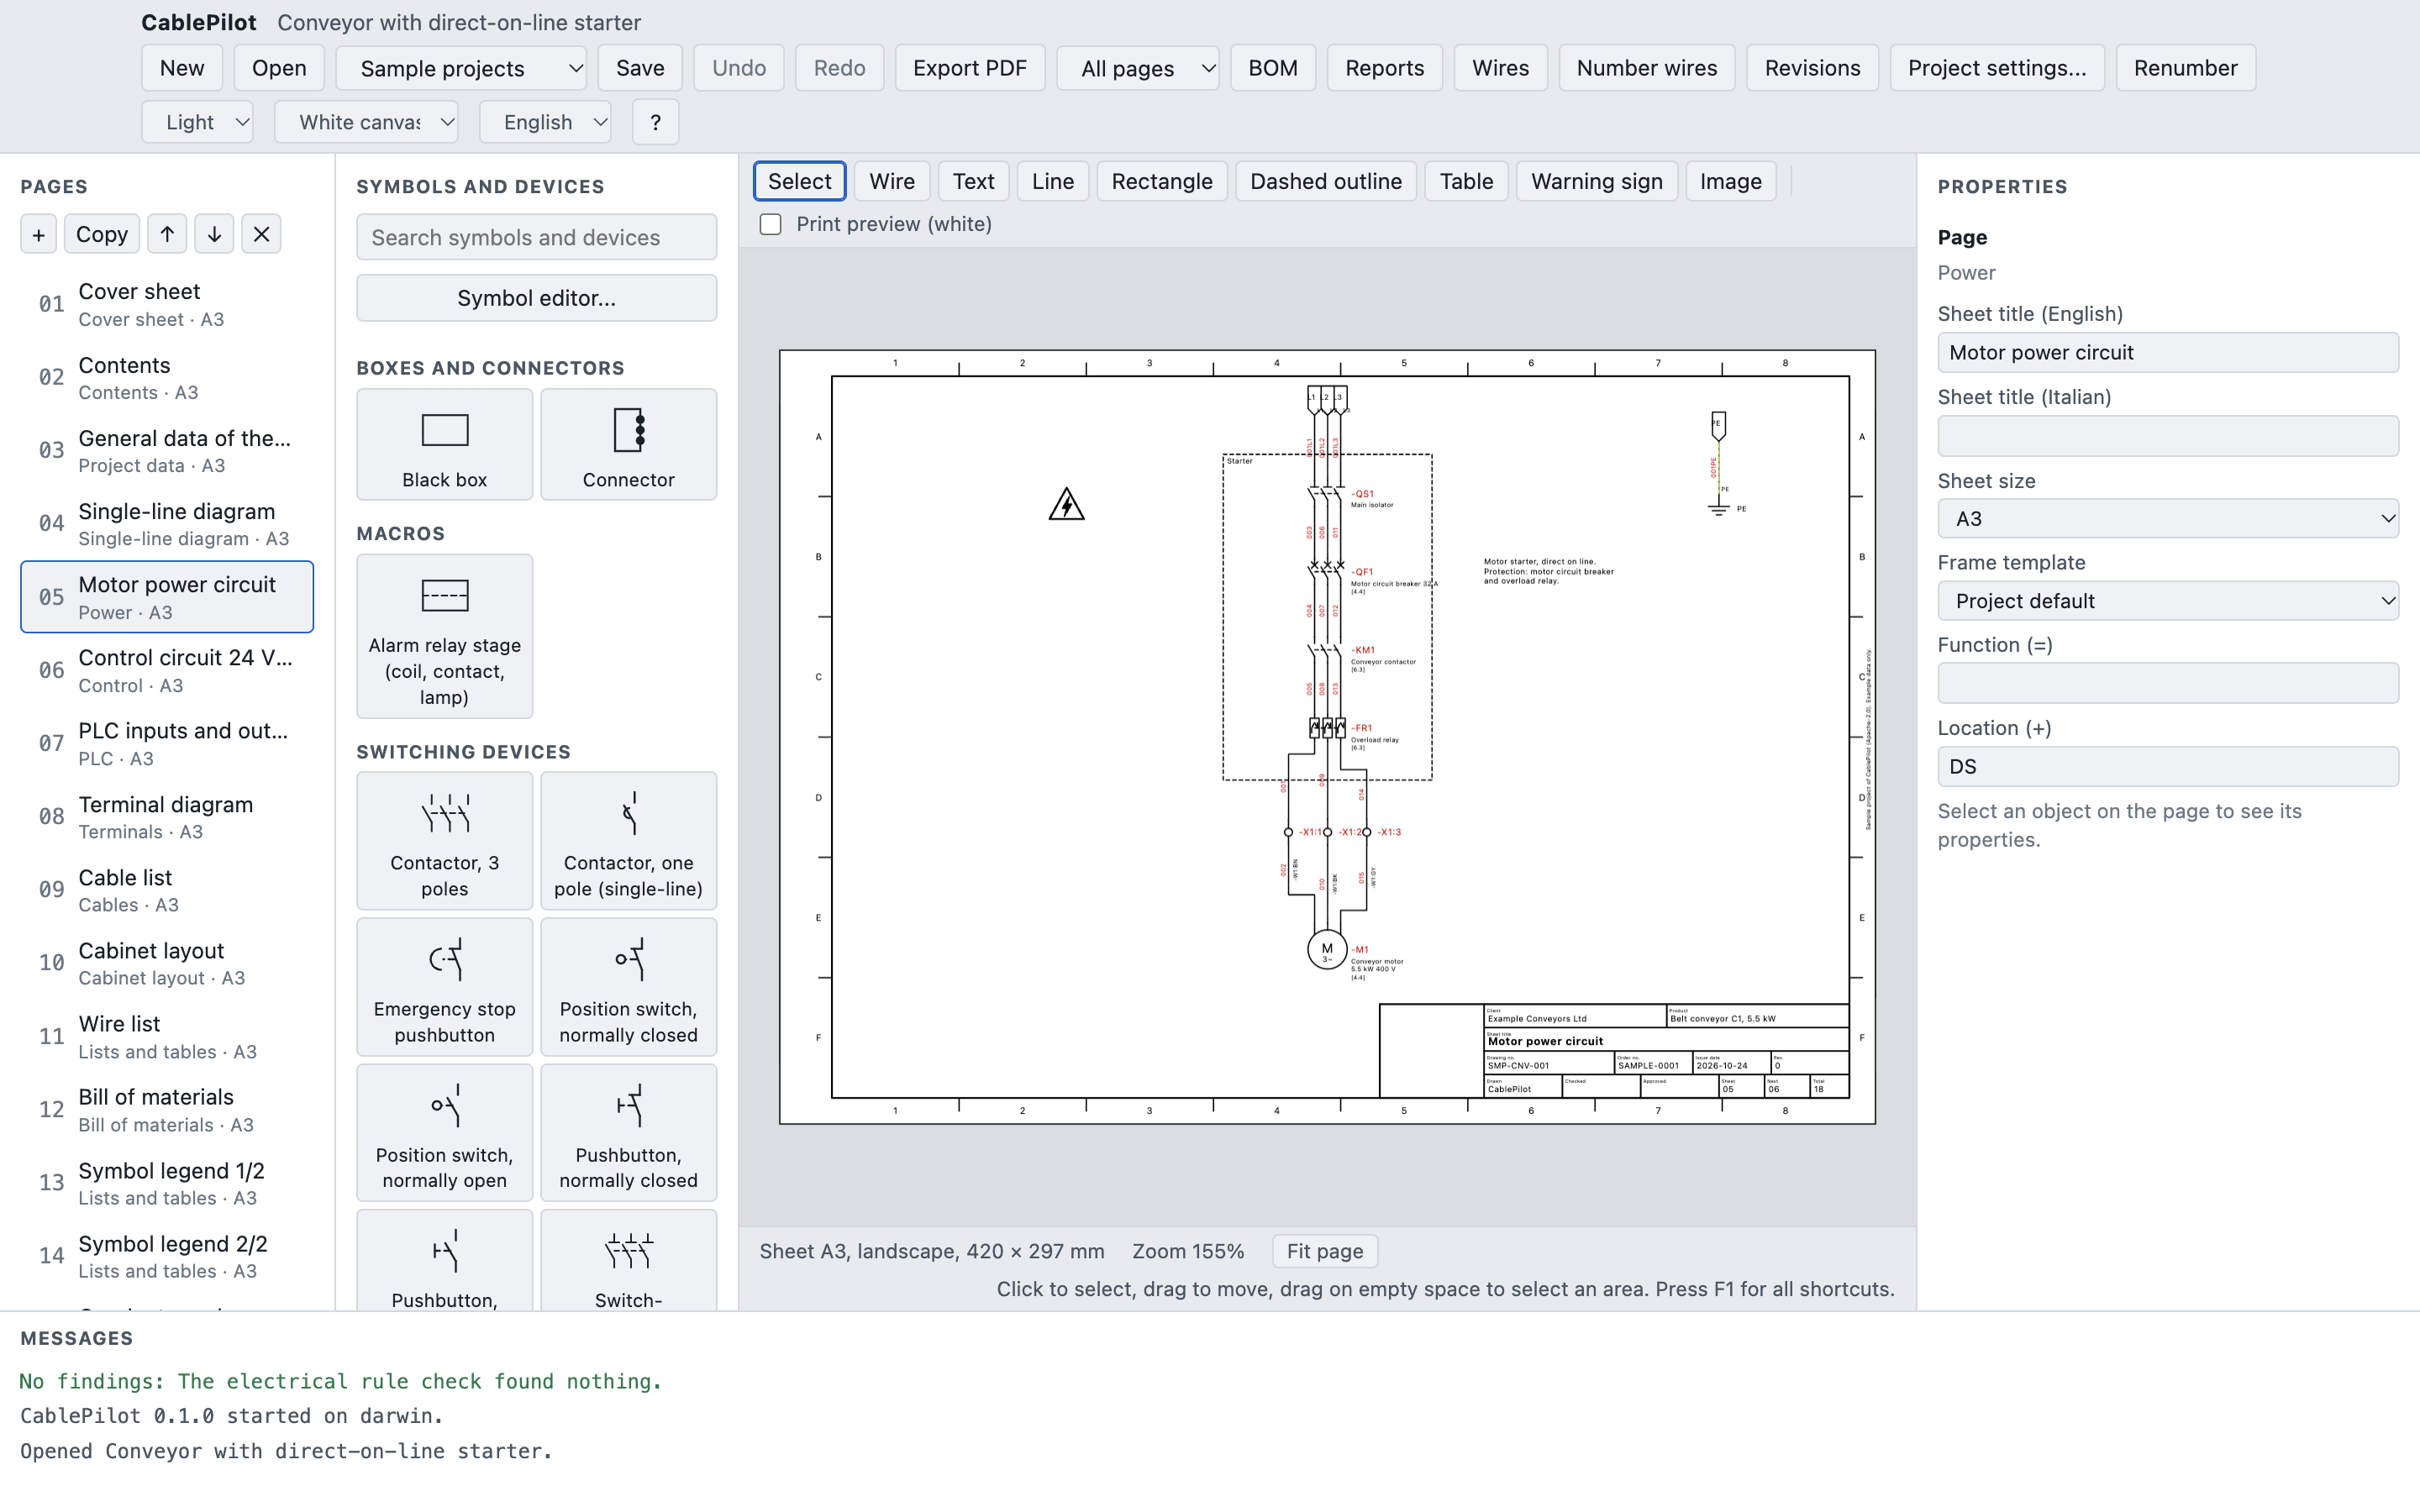Click the Fit page button

pos(1324,1251)
